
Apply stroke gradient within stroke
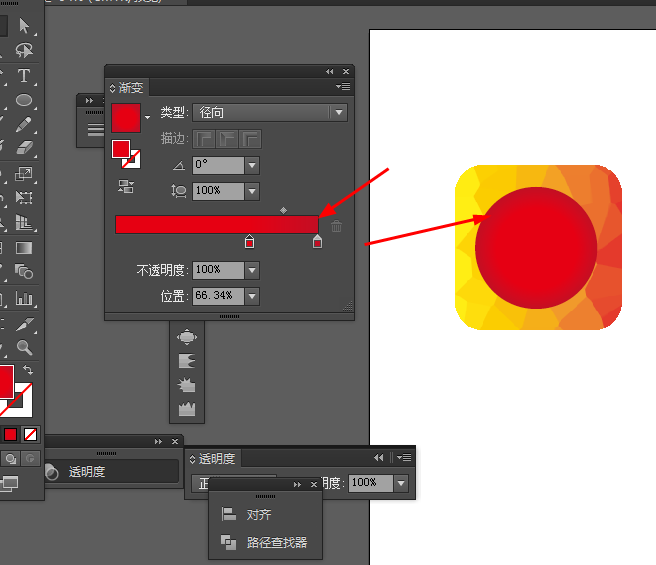(x=204, y=139)
